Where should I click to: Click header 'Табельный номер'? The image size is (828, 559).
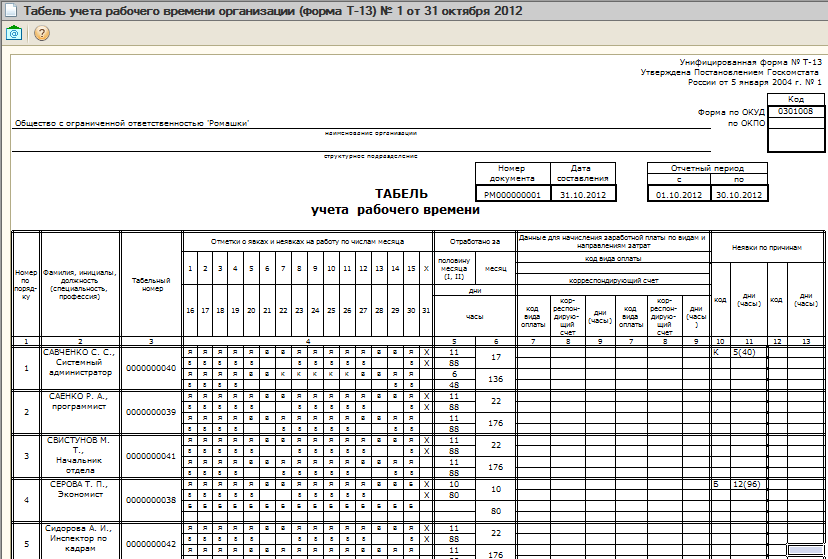(x=151, y=284)
